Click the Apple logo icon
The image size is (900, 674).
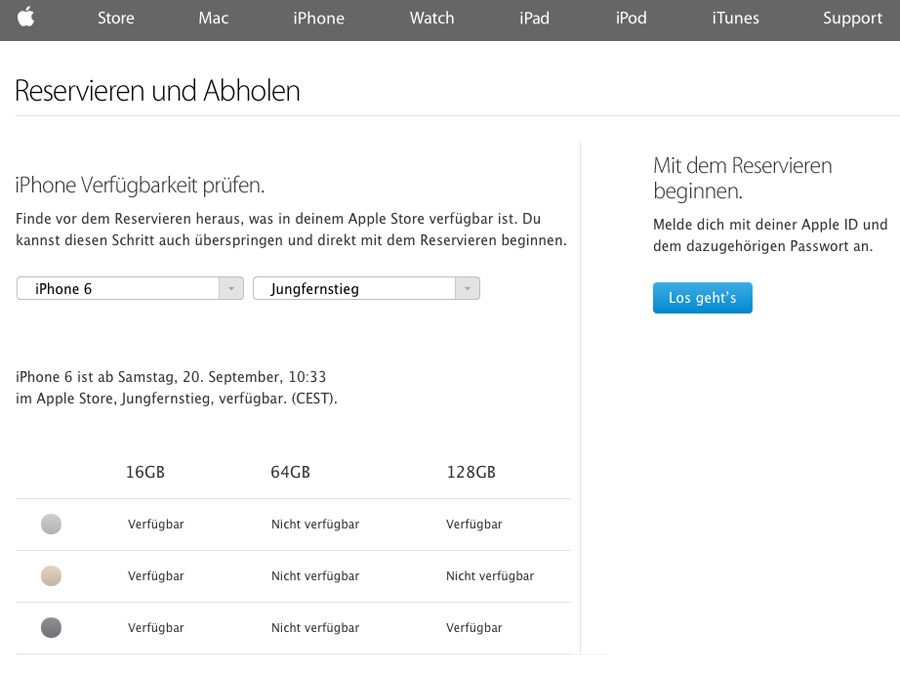26,17
